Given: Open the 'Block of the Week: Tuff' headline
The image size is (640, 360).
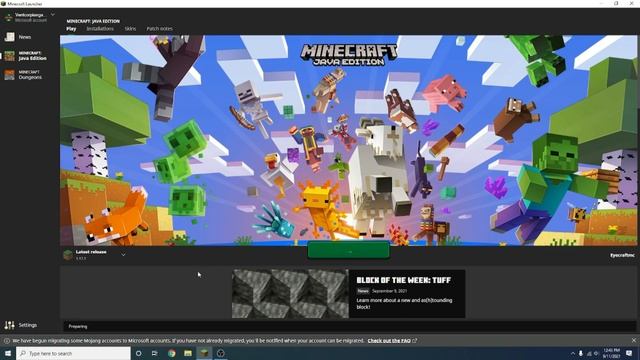Looking at the screenshot, I should [404, 280].
